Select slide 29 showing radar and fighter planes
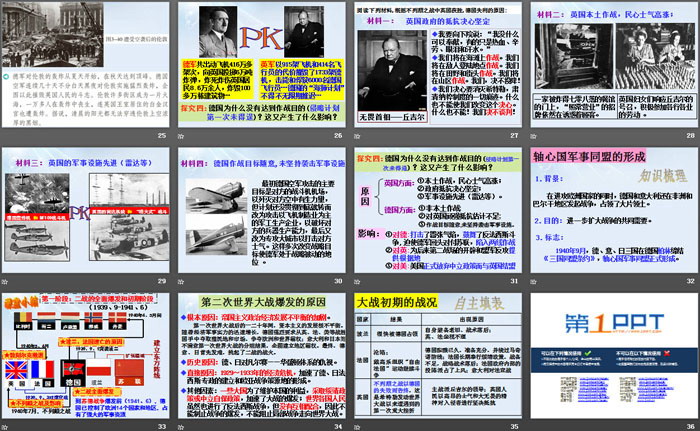 pyautogui.click(x=86, y=210)
